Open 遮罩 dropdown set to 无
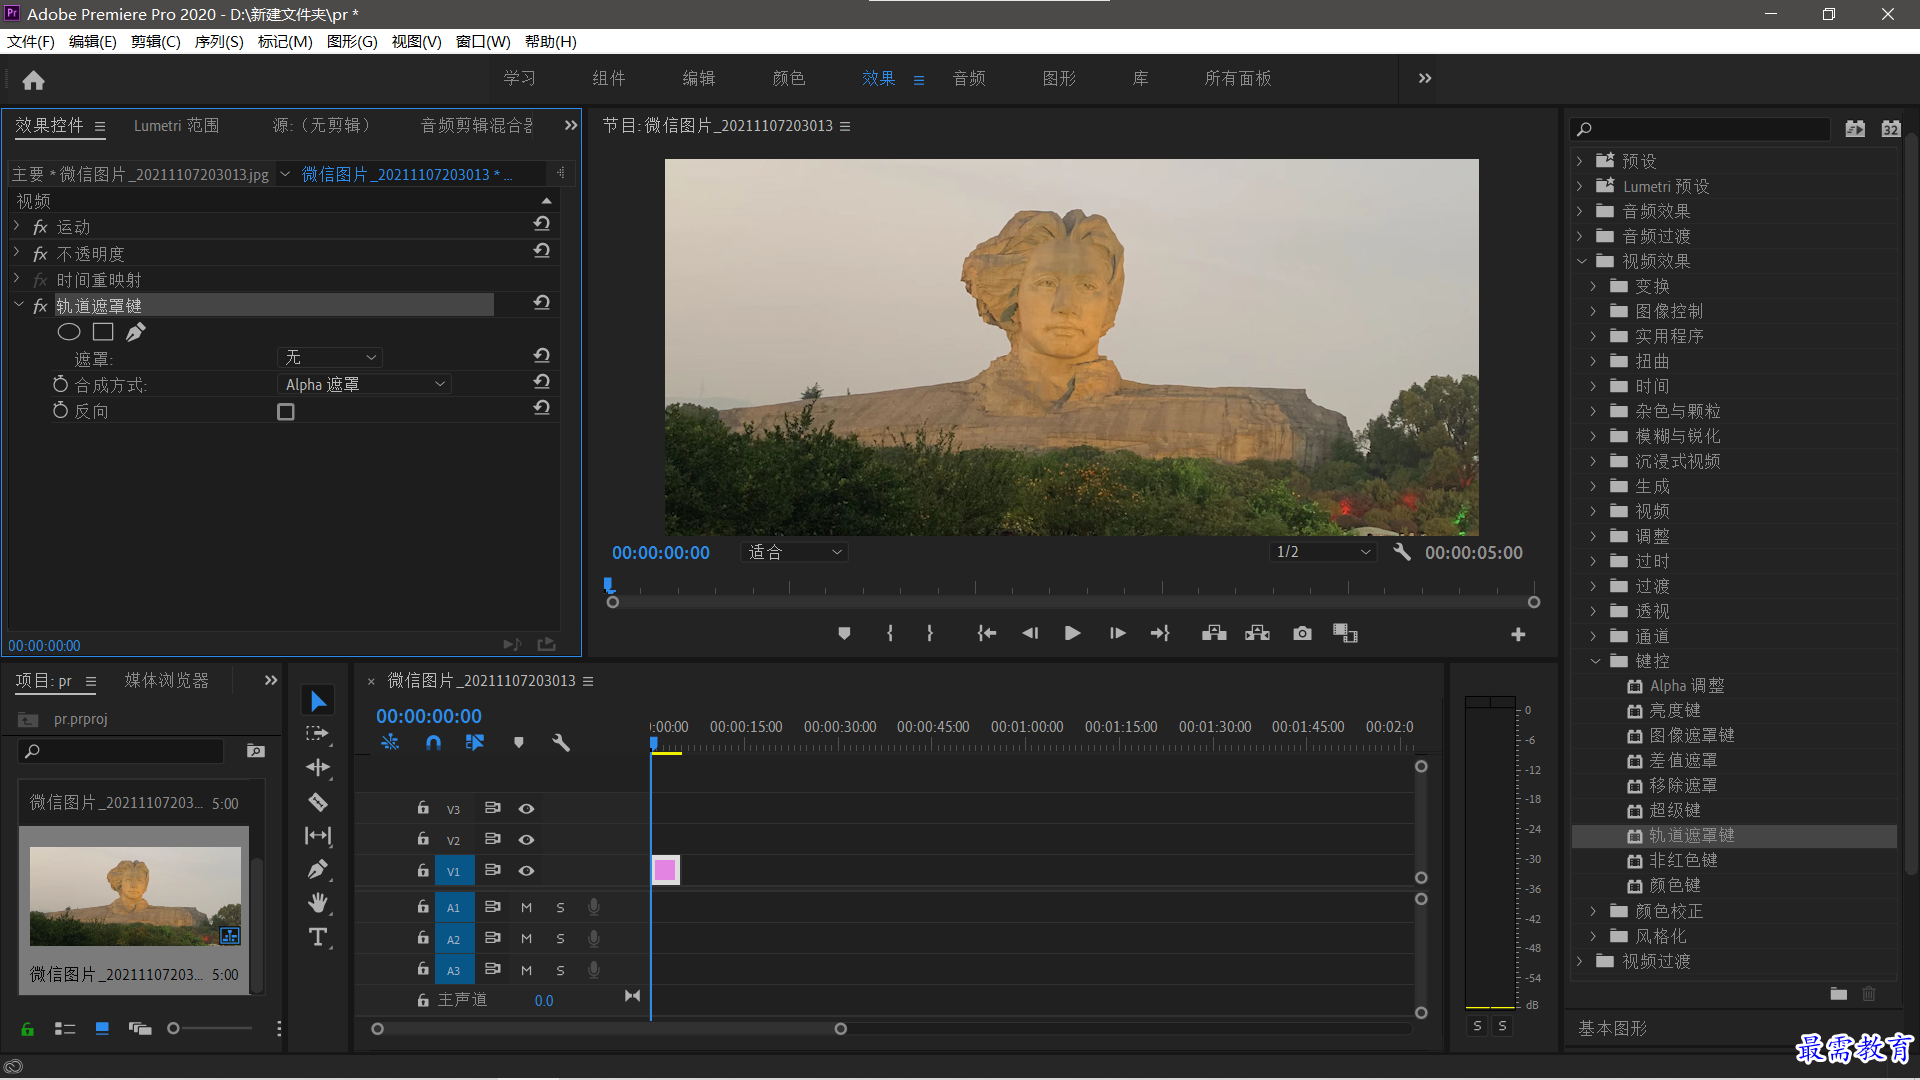 (x=330, y=358)
